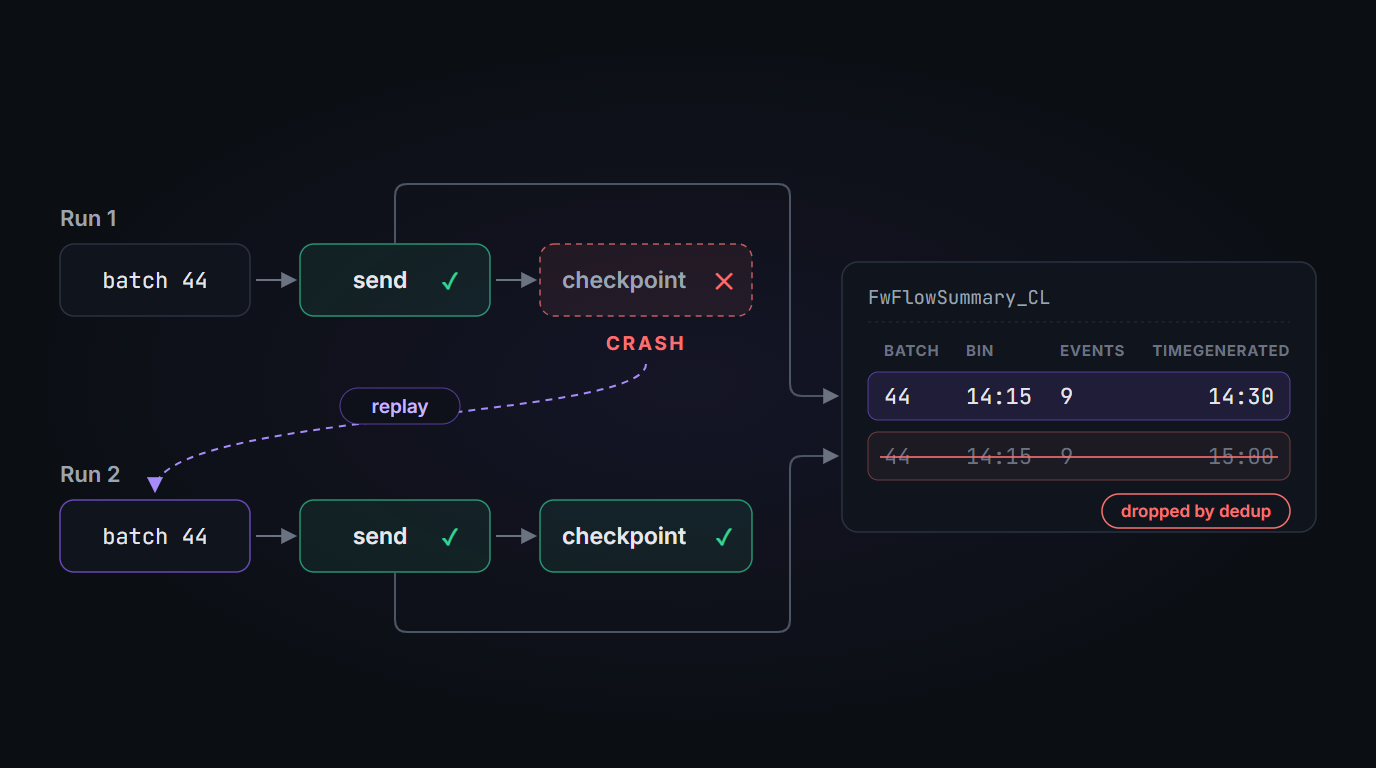Image resolution: width=1376 pixels, height=768 pixels.
Task: Click the green checkmark in Run 2 send
Action: pos(450,537)
